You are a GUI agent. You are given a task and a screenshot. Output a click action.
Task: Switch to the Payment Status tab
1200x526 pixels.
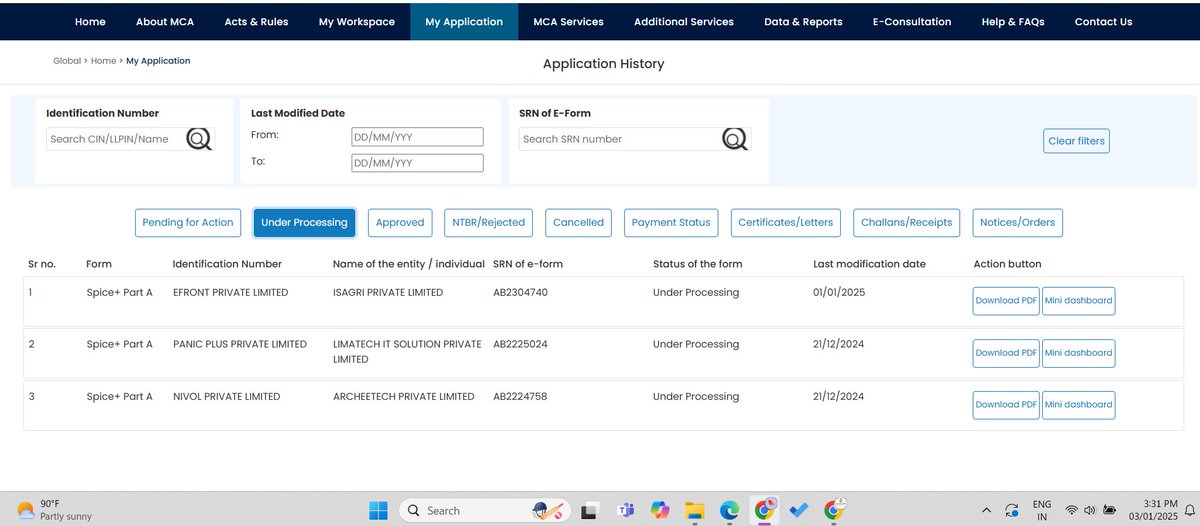(671, 223)
